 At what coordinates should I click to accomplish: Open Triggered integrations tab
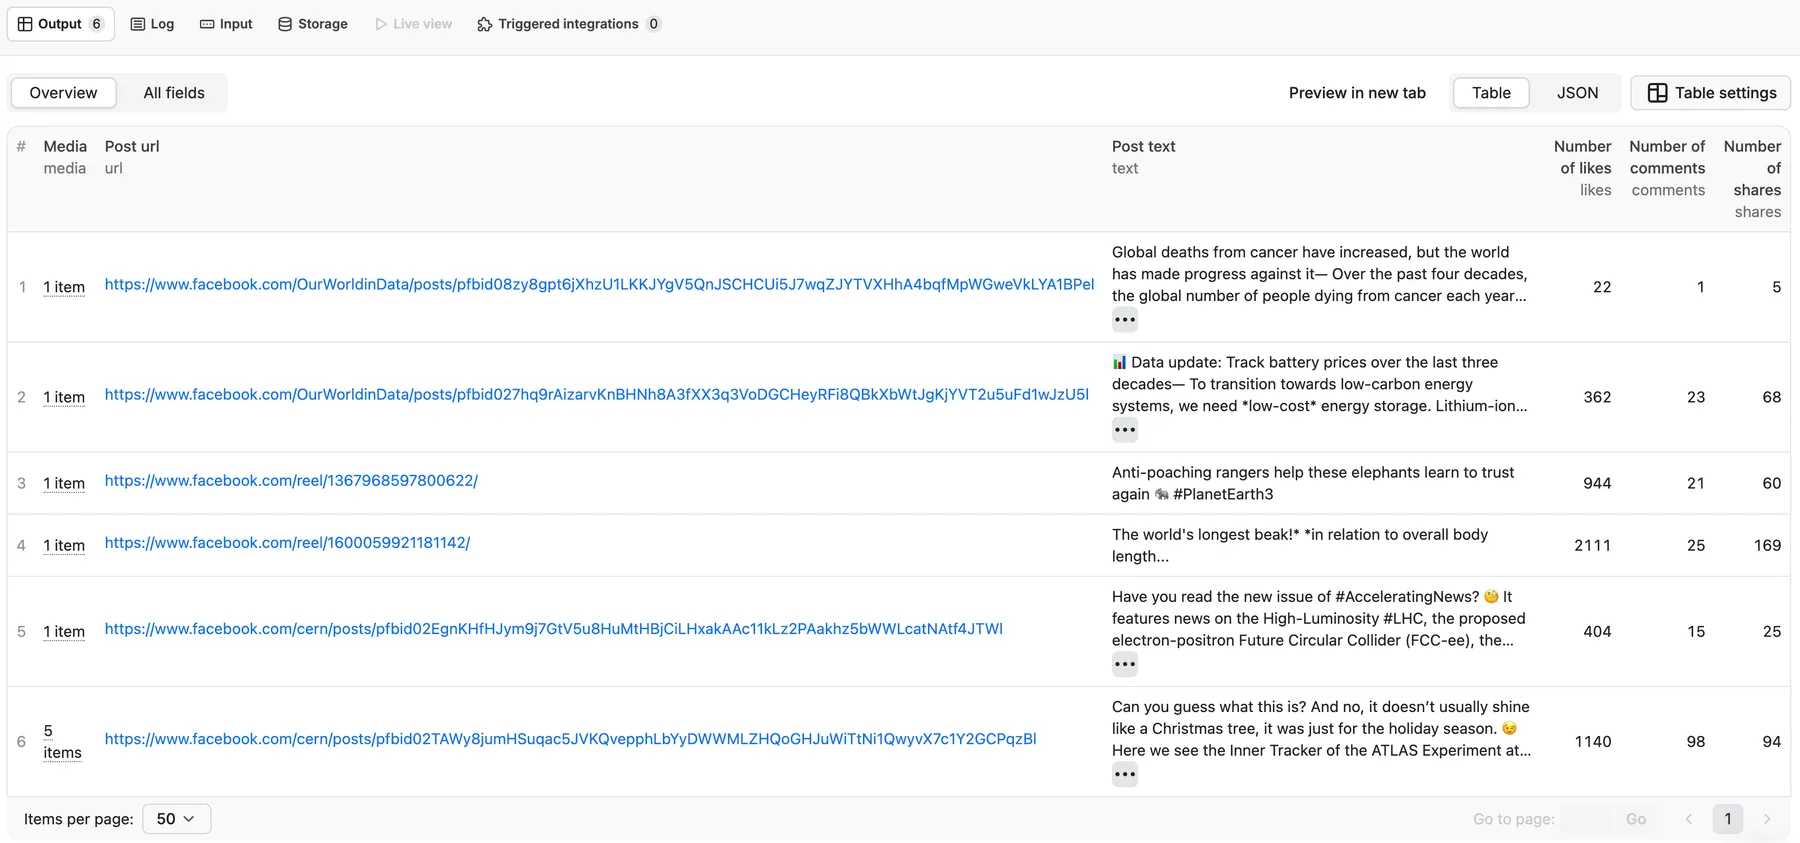[x=568, y=24]
